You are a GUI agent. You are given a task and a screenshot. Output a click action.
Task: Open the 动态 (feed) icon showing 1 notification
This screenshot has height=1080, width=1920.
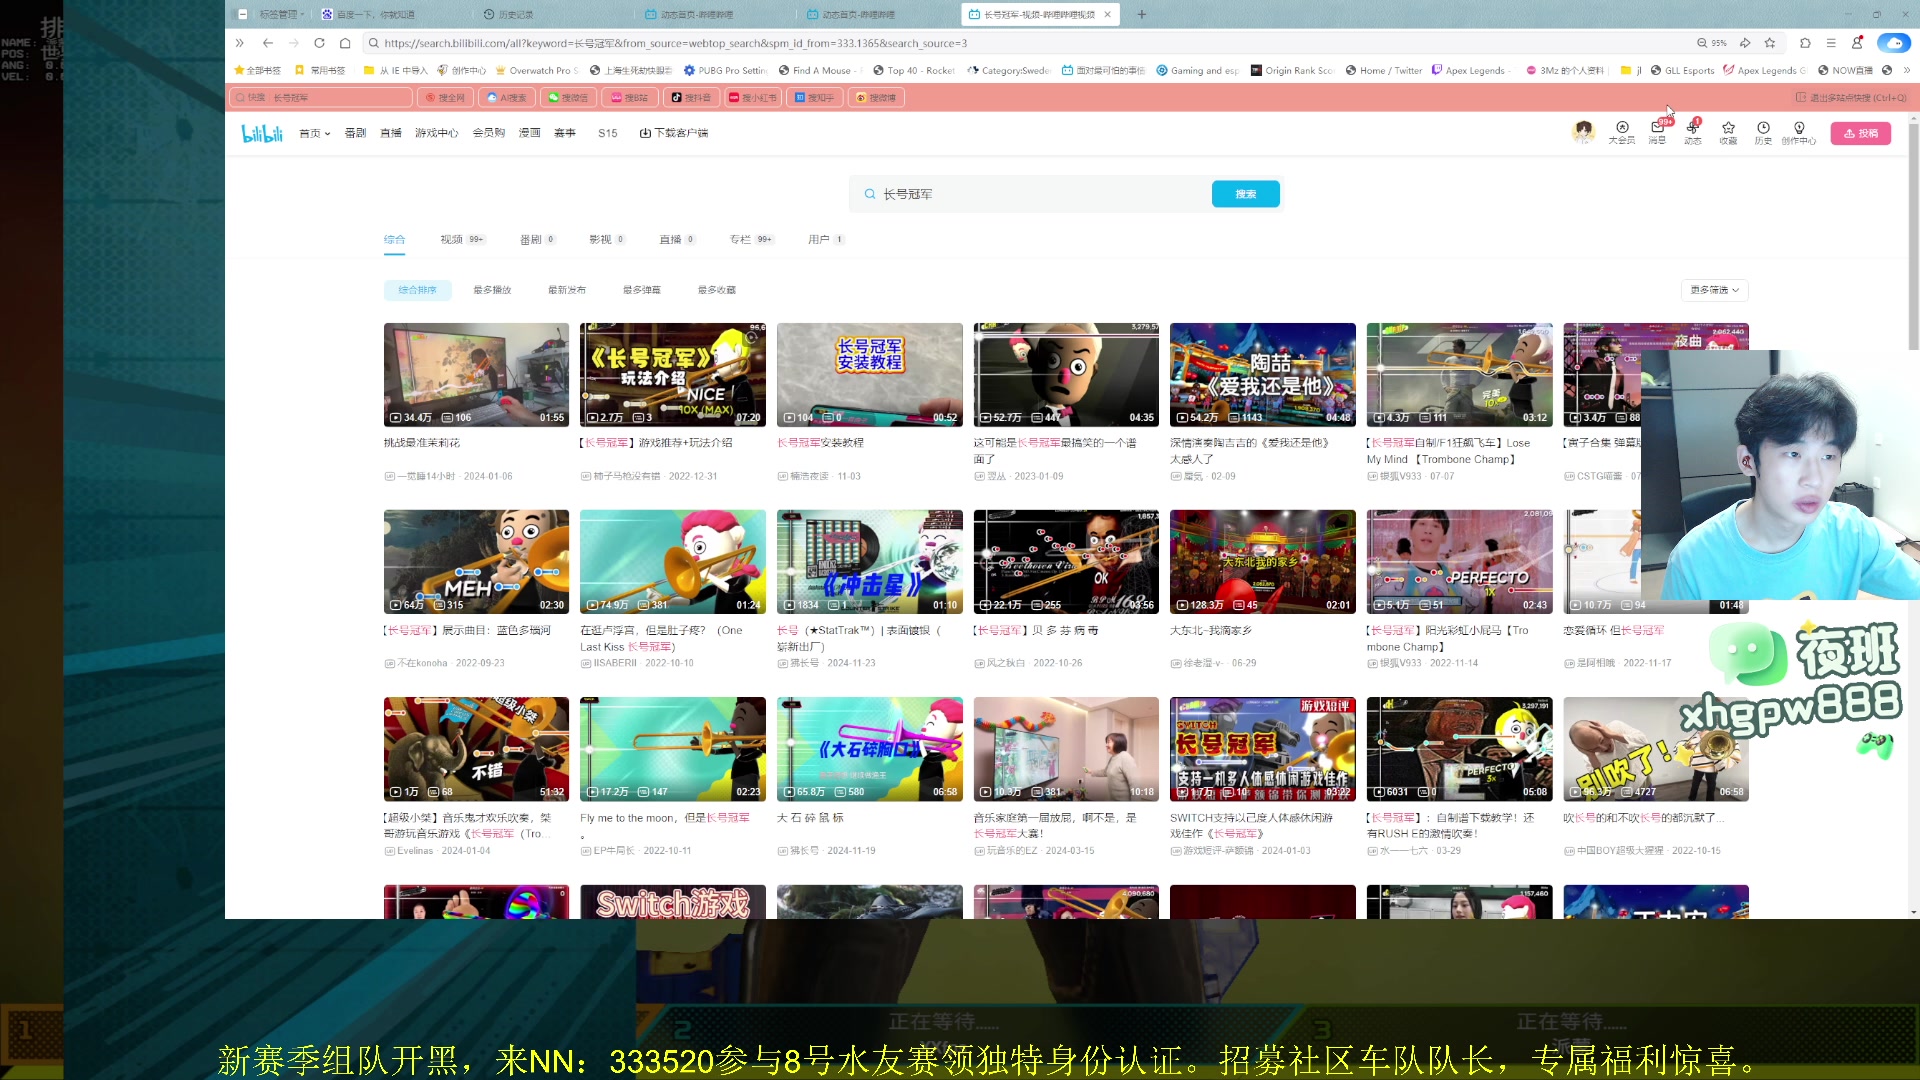click(x=1692, y=132)
